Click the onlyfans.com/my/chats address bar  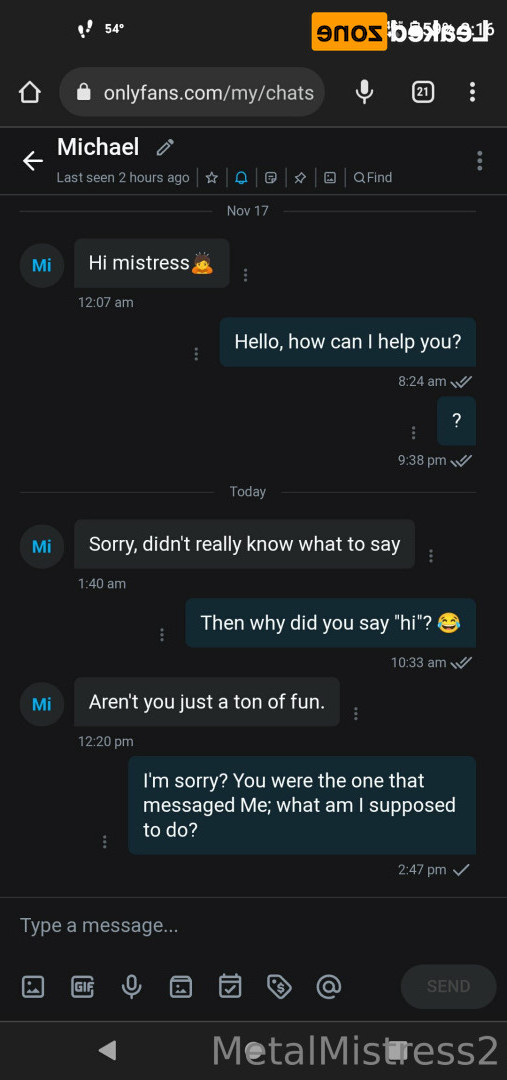(x=192, y=92)
